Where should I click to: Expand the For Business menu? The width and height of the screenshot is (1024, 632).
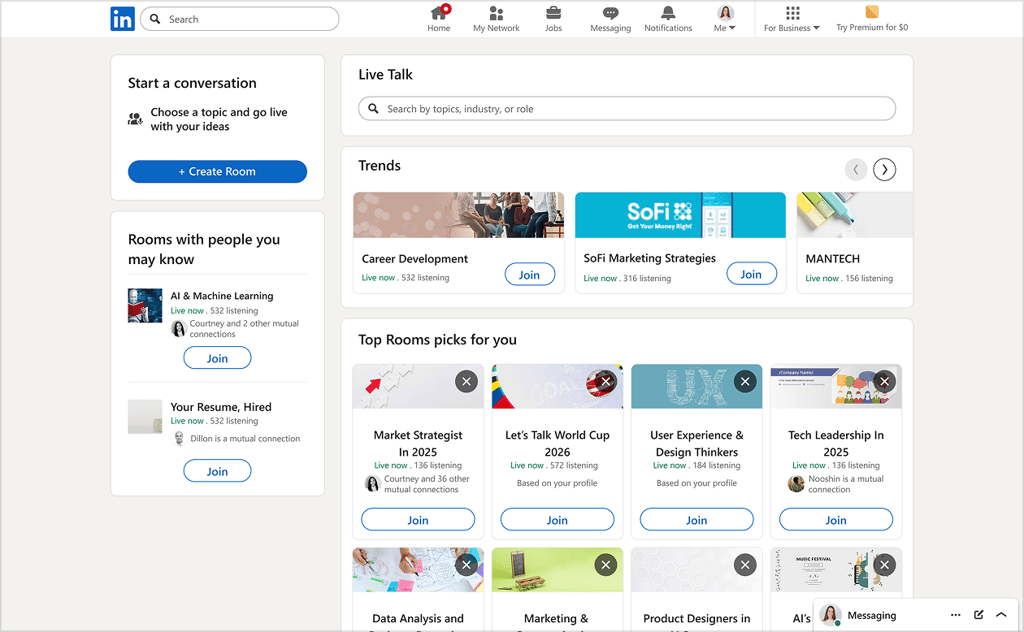792,18
